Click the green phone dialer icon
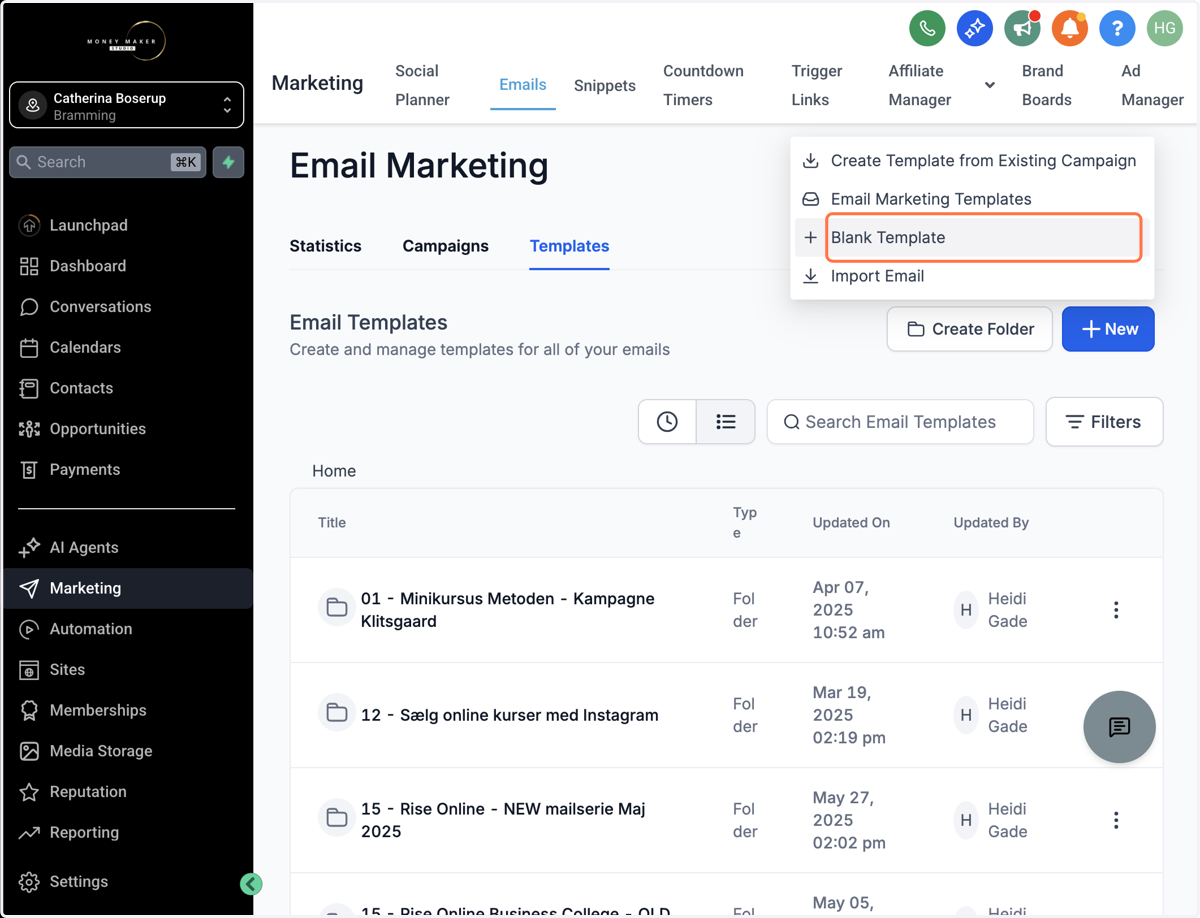1200x918 pixels. click(x=927, y=28)
